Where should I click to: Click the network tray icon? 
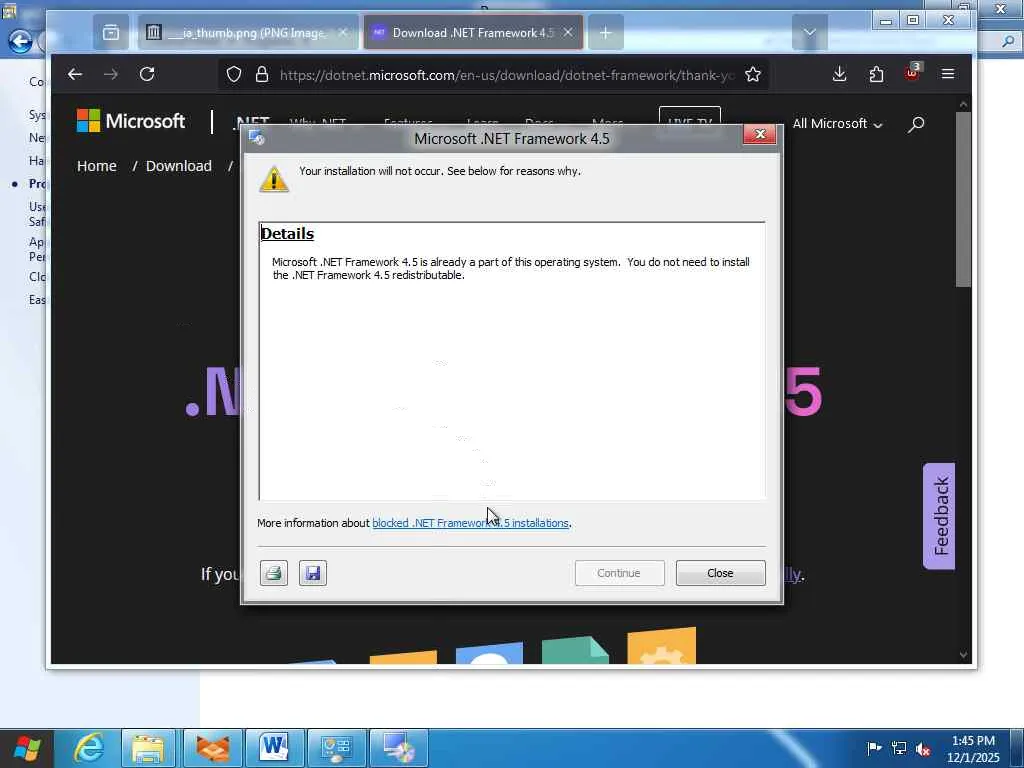pyautogui.click(x=899, y=748)
